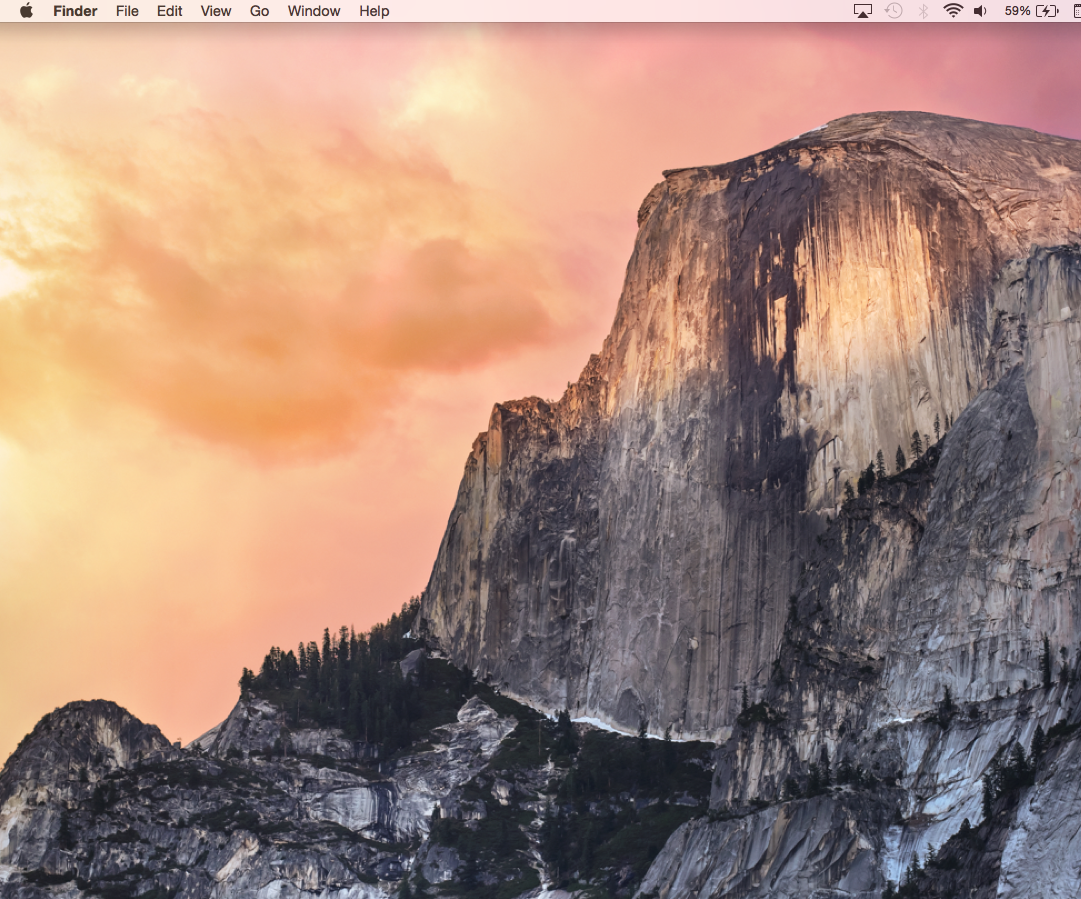Viewport: 1081px width, 899px height.
Task: Click the Time Machine status icon
Action: point(892,11)
